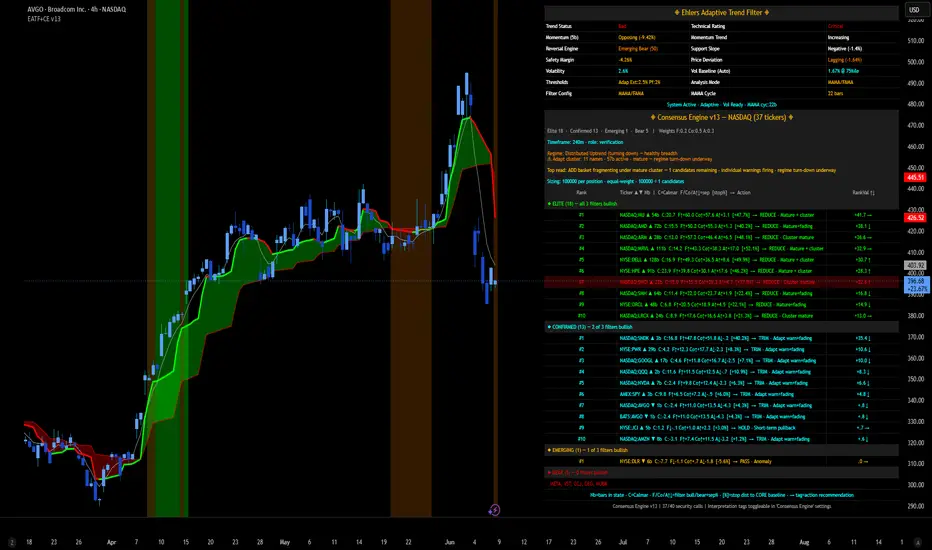
Task: Open the USD currency selector on price axis
Action: click(x=914, y=10)
